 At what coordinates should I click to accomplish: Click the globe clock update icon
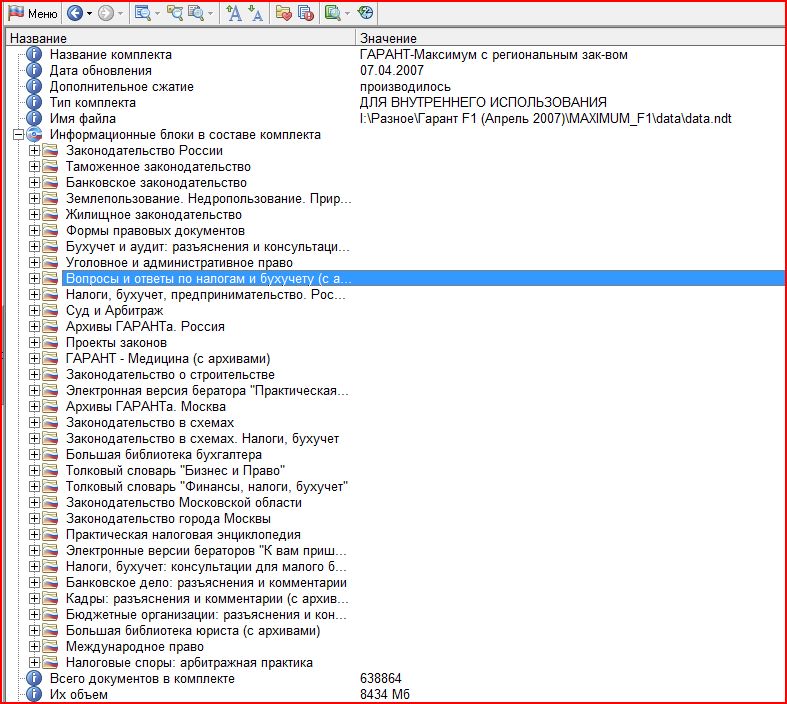click(365, 14)
